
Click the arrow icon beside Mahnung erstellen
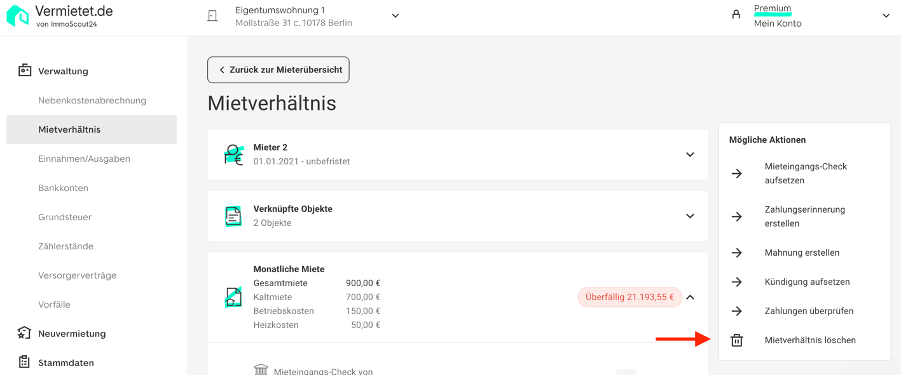pyautogui.click(x=736, y=253)
